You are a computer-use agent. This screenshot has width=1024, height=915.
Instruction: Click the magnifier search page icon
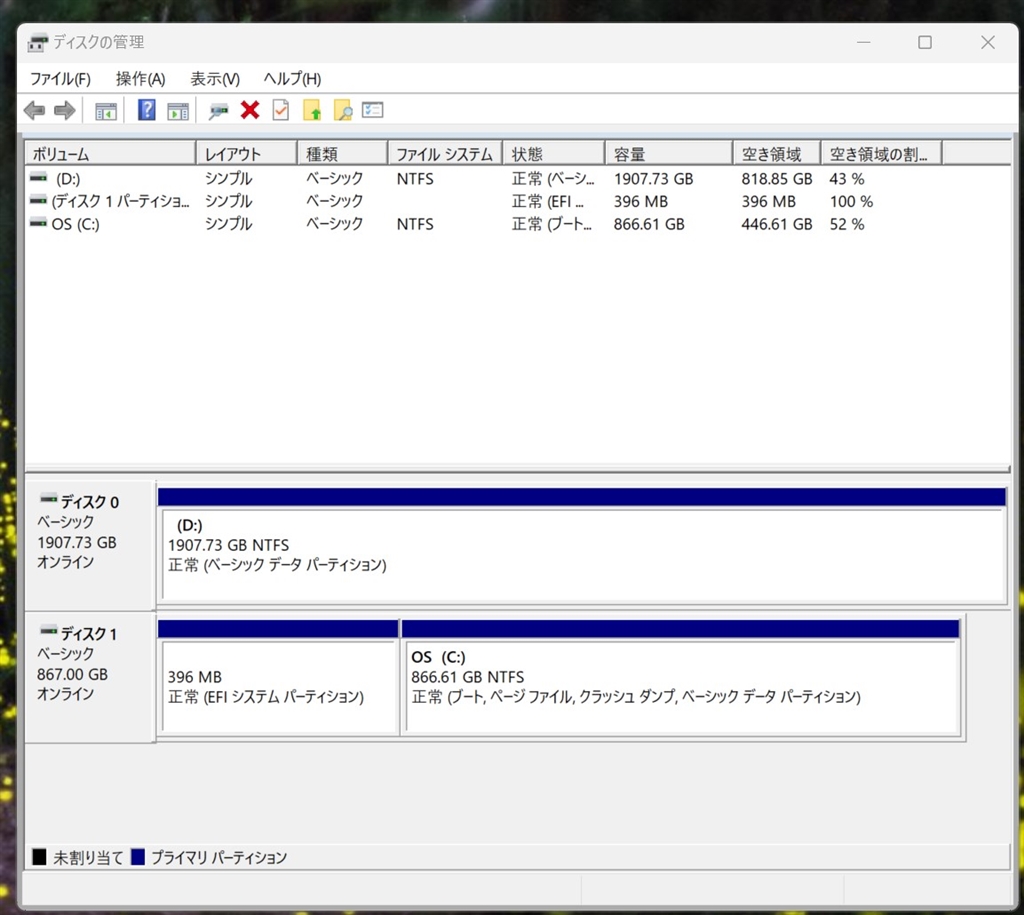343,111
